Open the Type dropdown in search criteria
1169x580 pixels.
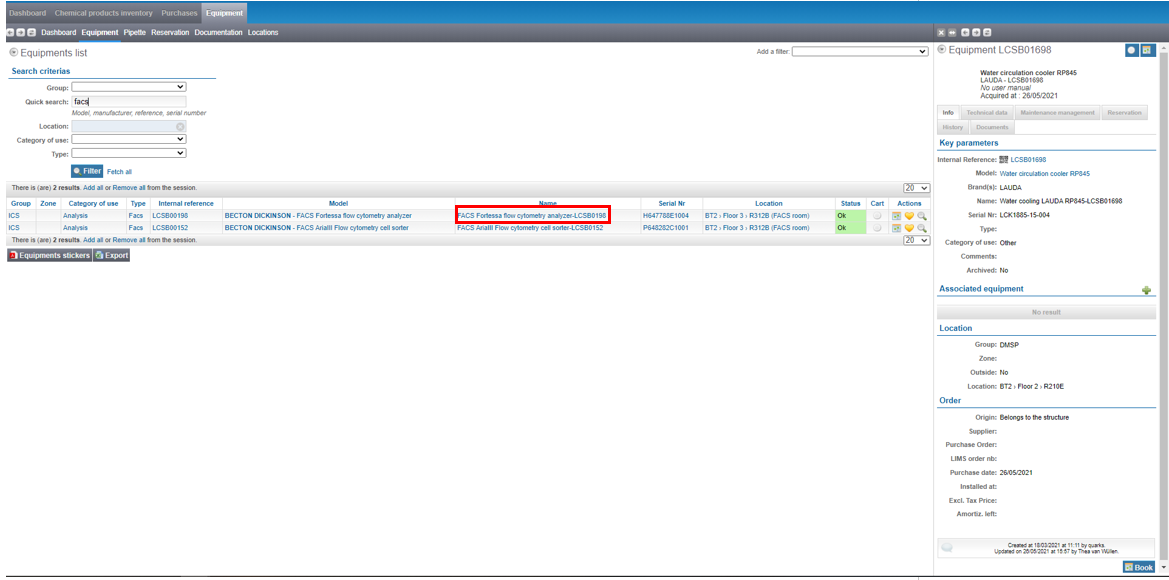129,154
